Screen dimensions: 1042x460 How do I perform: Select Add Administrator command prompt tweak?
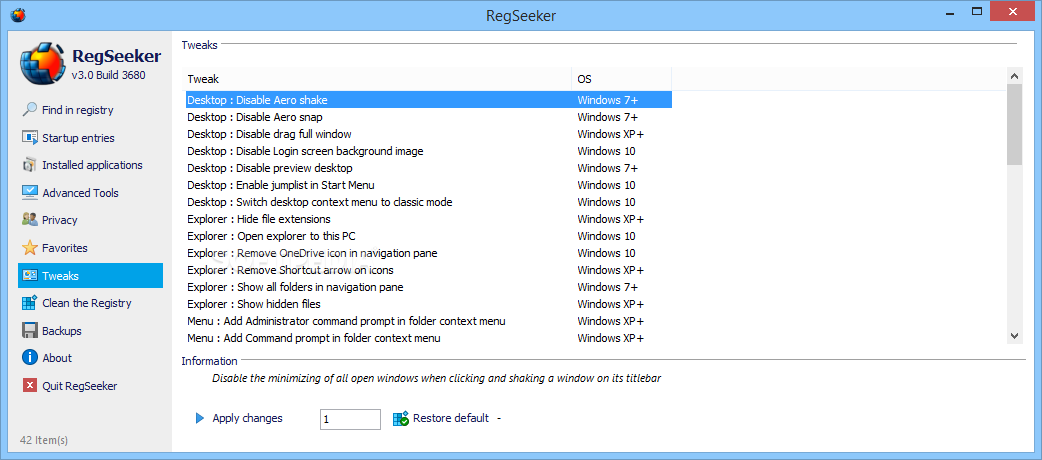pyautogui.click(x=429, y=321)
